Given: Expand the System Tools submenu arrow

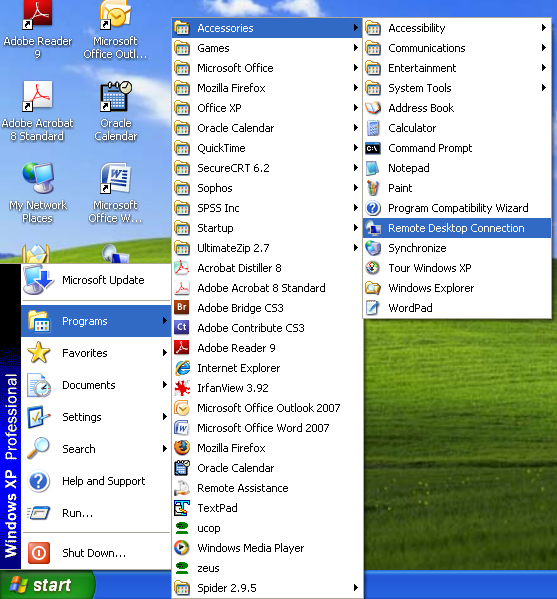Looking at the screenshot, I should (543, 87).
